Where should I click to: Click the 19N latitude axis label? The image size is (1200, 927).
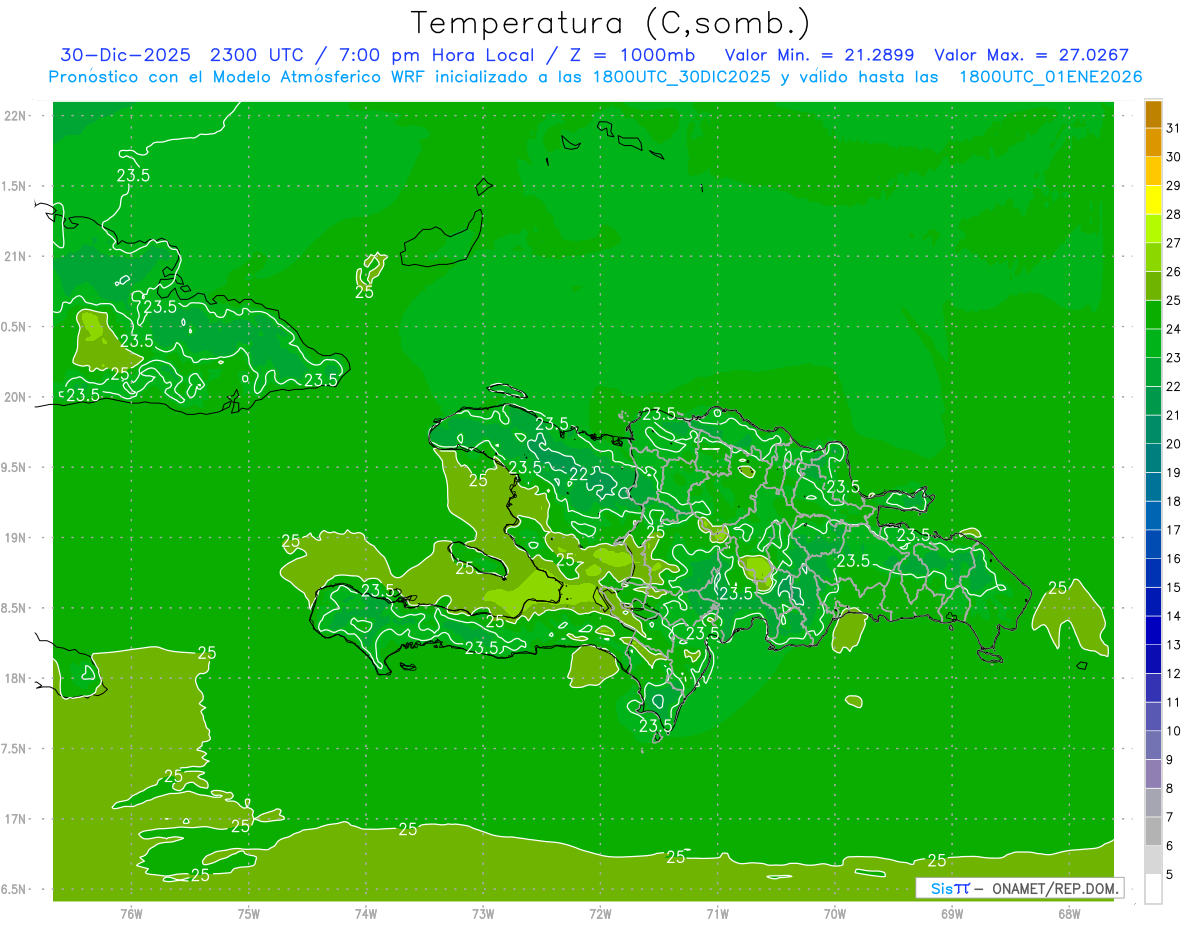point(15,538)
